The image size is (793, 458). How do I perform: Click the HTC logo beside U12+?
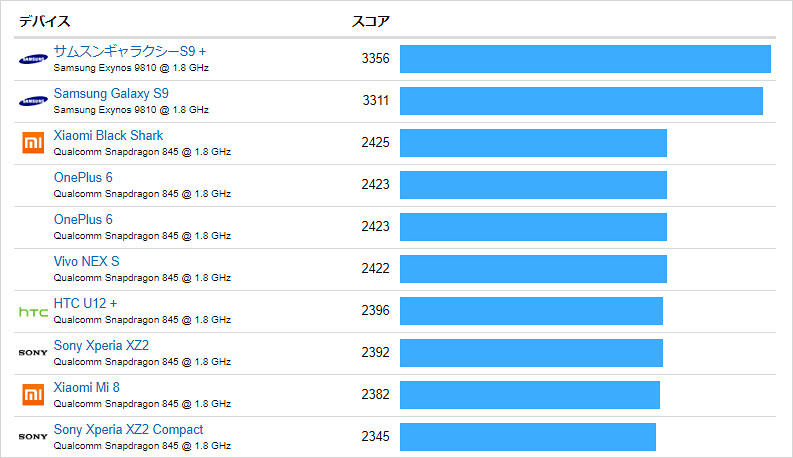[33, 311]
